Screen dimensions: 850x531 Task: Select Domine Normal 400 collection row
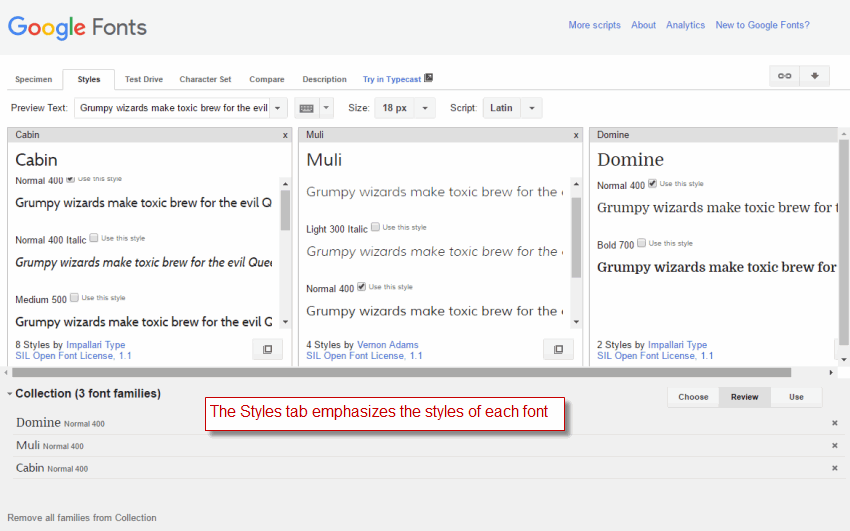pyautogui.click(x=426, y=423)
